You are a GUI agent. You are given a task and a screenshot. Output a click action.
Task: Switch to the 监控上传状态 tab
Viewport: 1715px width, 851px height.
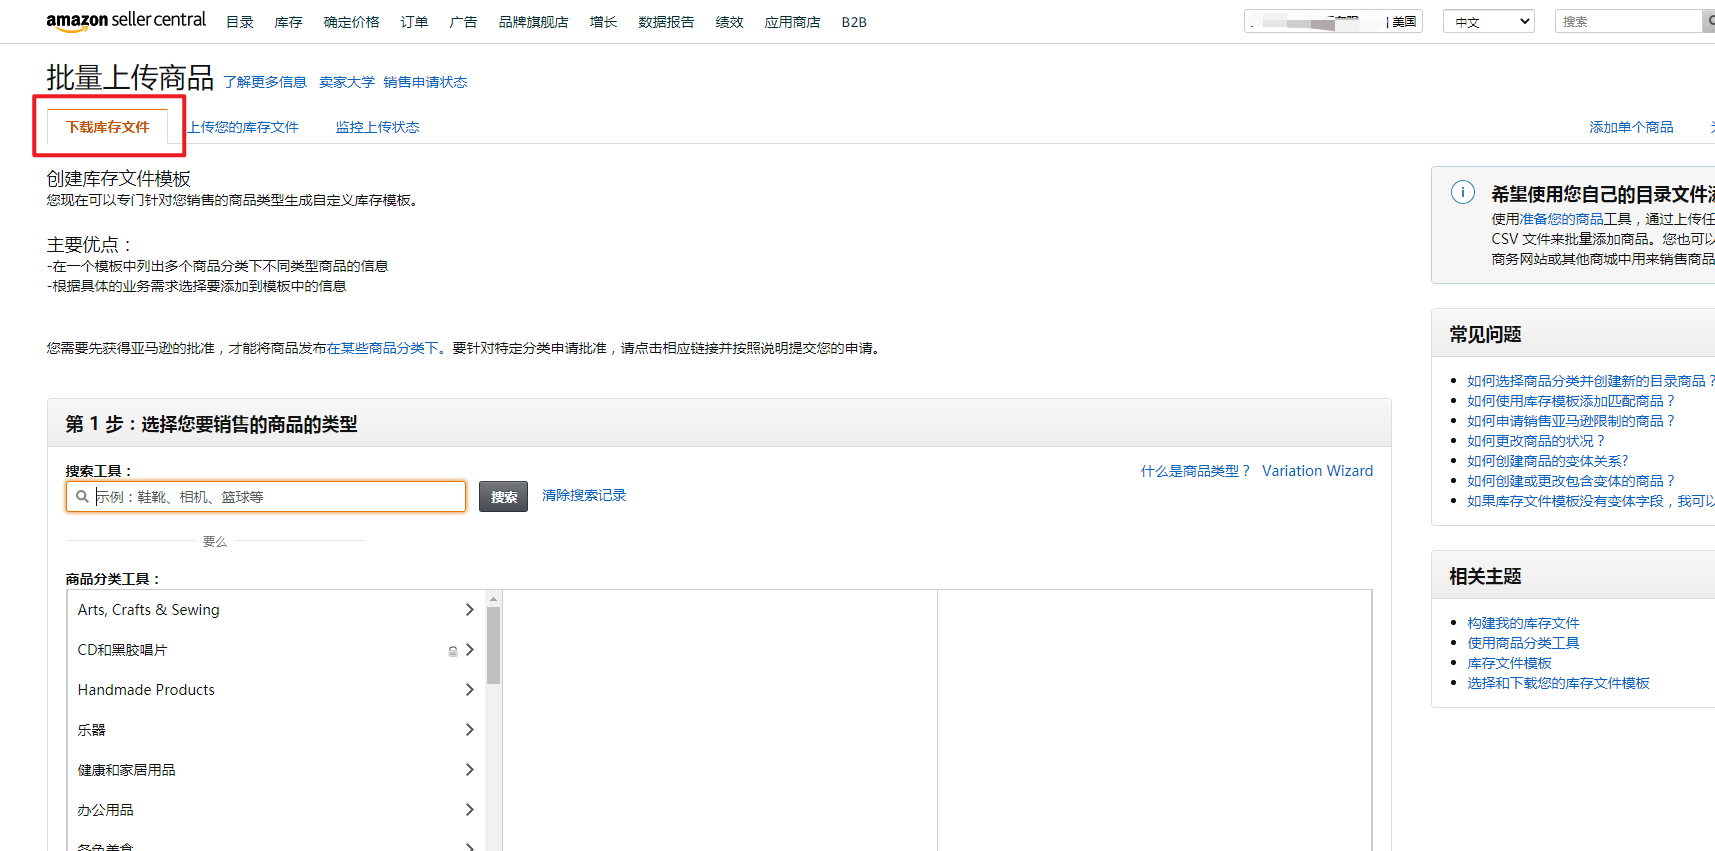click(377, 127)
